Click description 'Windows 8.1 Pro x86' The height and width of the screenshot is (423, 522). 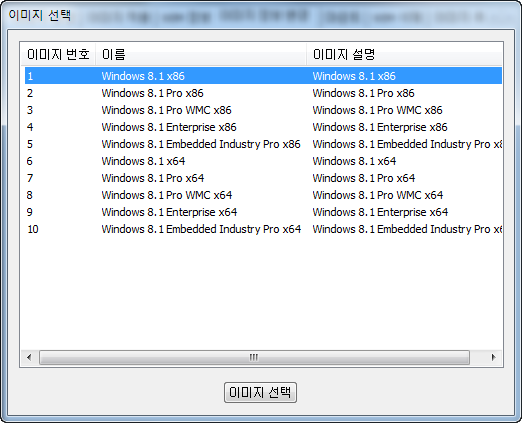pos(363,93)
